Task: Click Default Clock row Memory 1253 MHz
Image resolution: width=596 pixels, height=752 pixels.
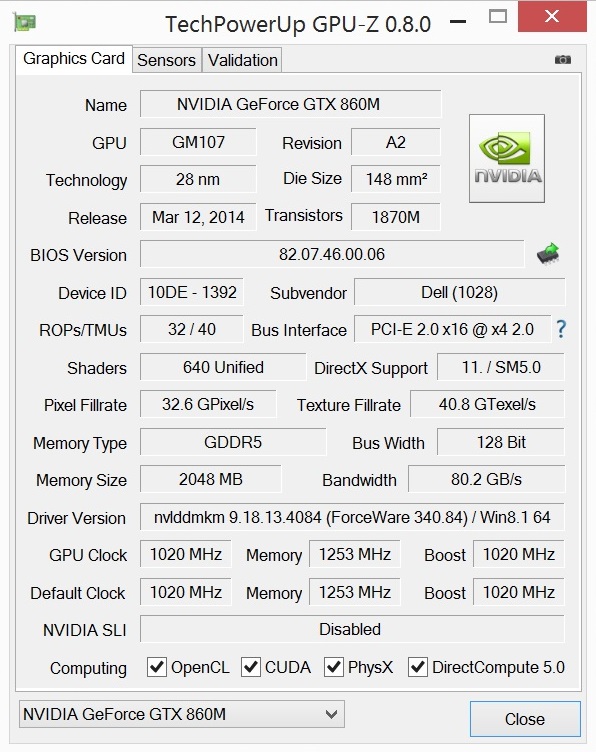Action: [355, 592]
